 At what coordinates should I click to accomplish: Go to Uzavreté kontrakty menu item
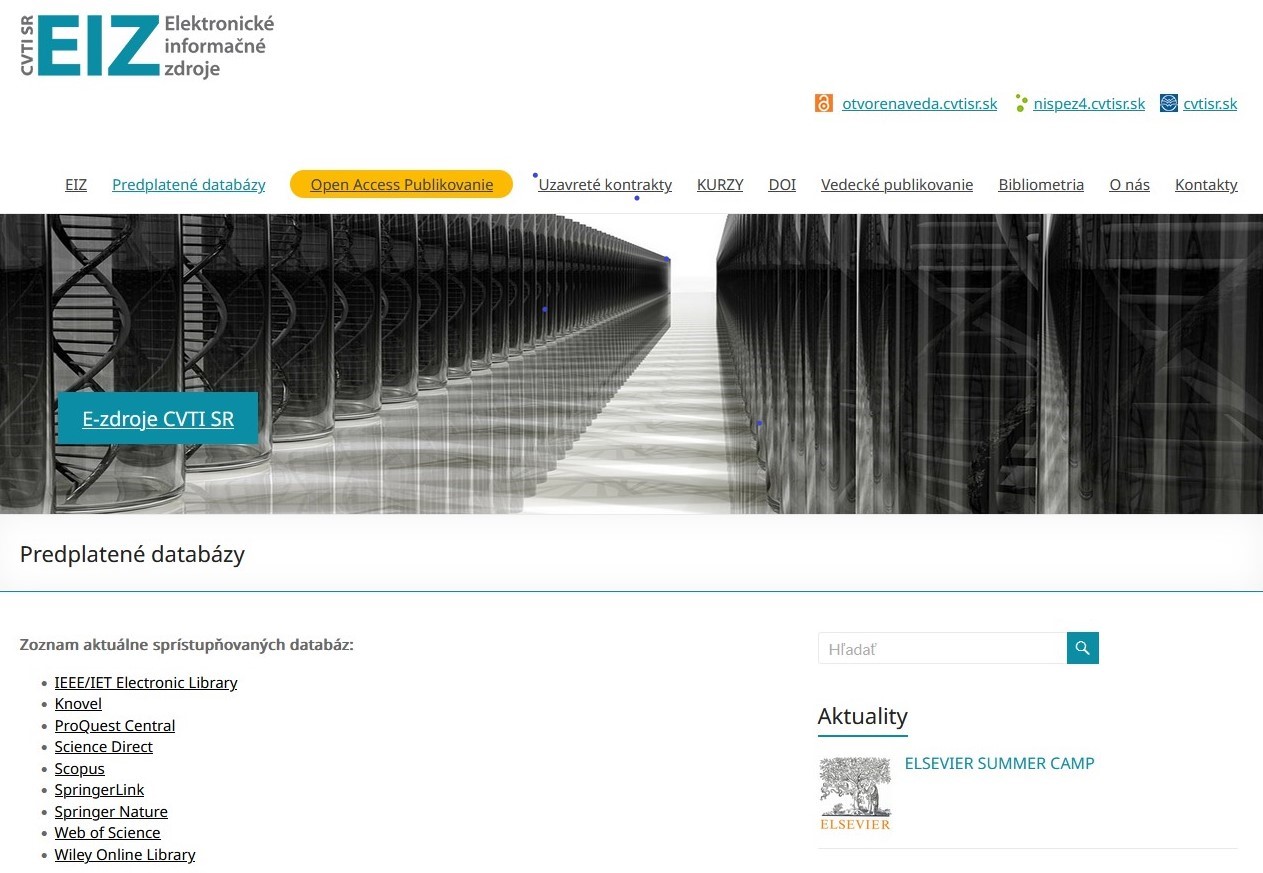pos(605,185)
